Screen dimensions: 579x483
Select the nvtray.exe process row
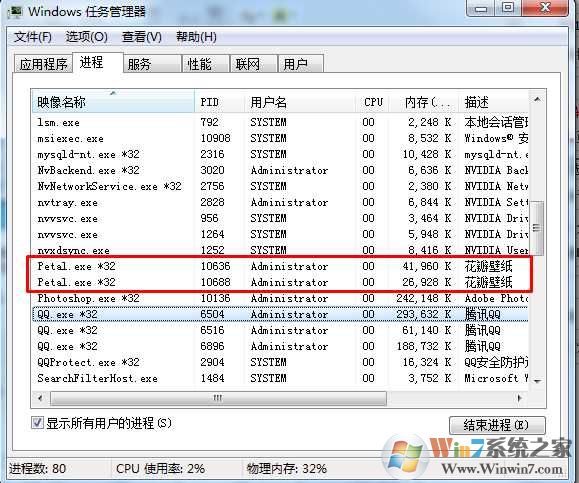point(280,202)
